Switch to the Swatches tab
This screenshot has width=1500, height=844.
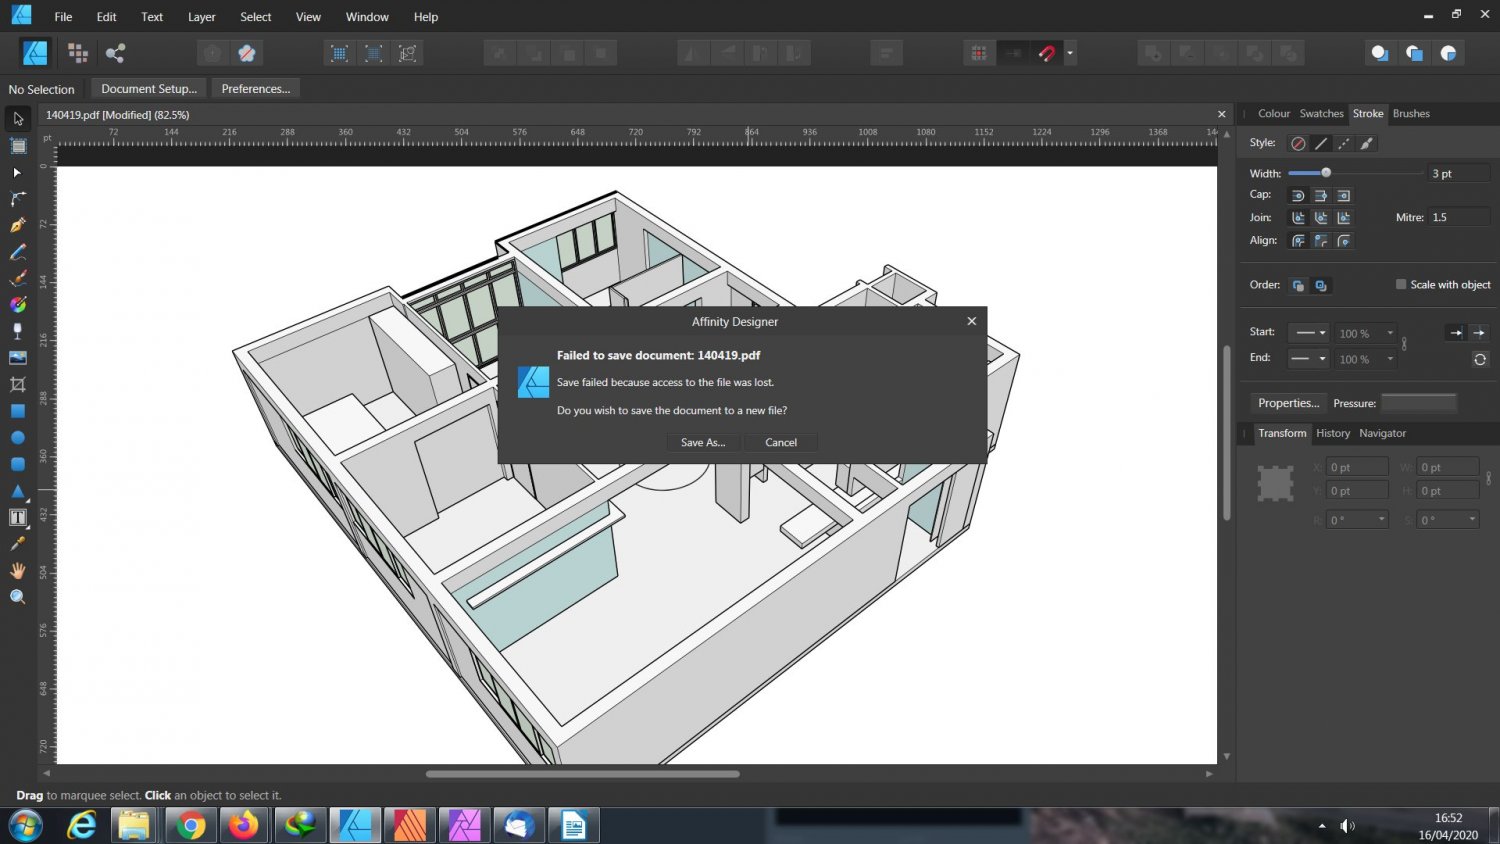(1321, 113)
